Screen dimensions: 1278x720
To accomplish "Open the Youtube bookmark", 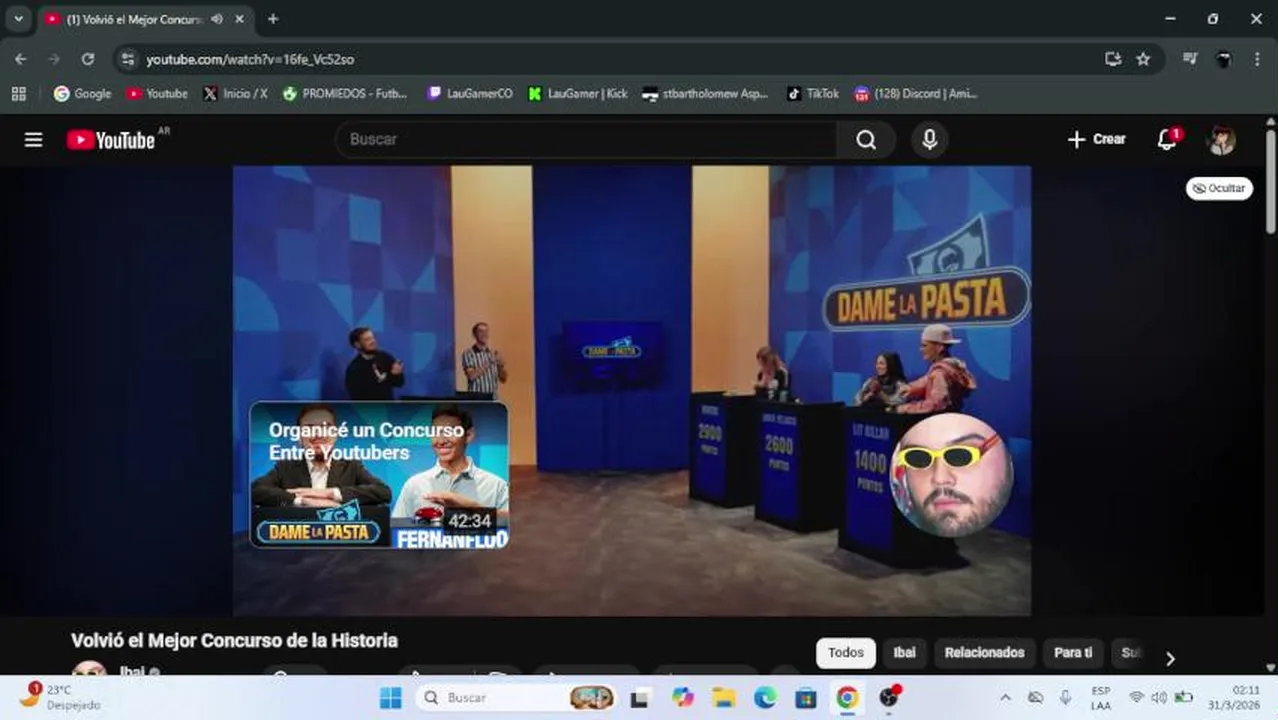I will (x=157, y=93).
